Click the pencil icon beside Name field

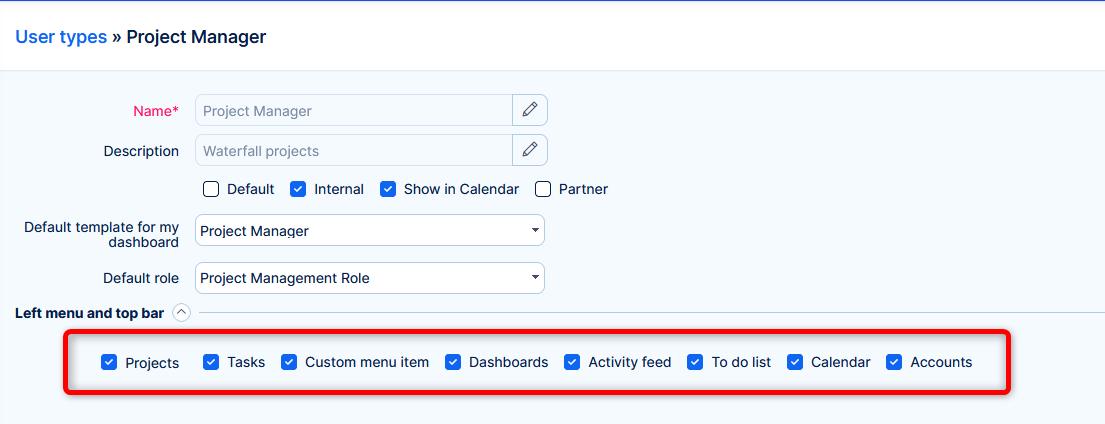coord(530,110)
